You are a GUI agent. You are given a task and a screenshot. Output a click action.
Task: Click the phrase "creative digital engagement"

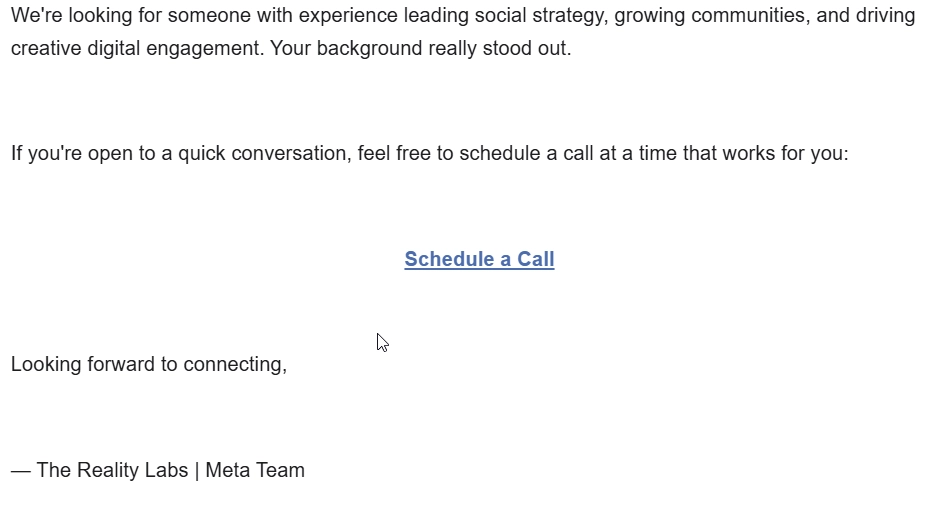137,49
